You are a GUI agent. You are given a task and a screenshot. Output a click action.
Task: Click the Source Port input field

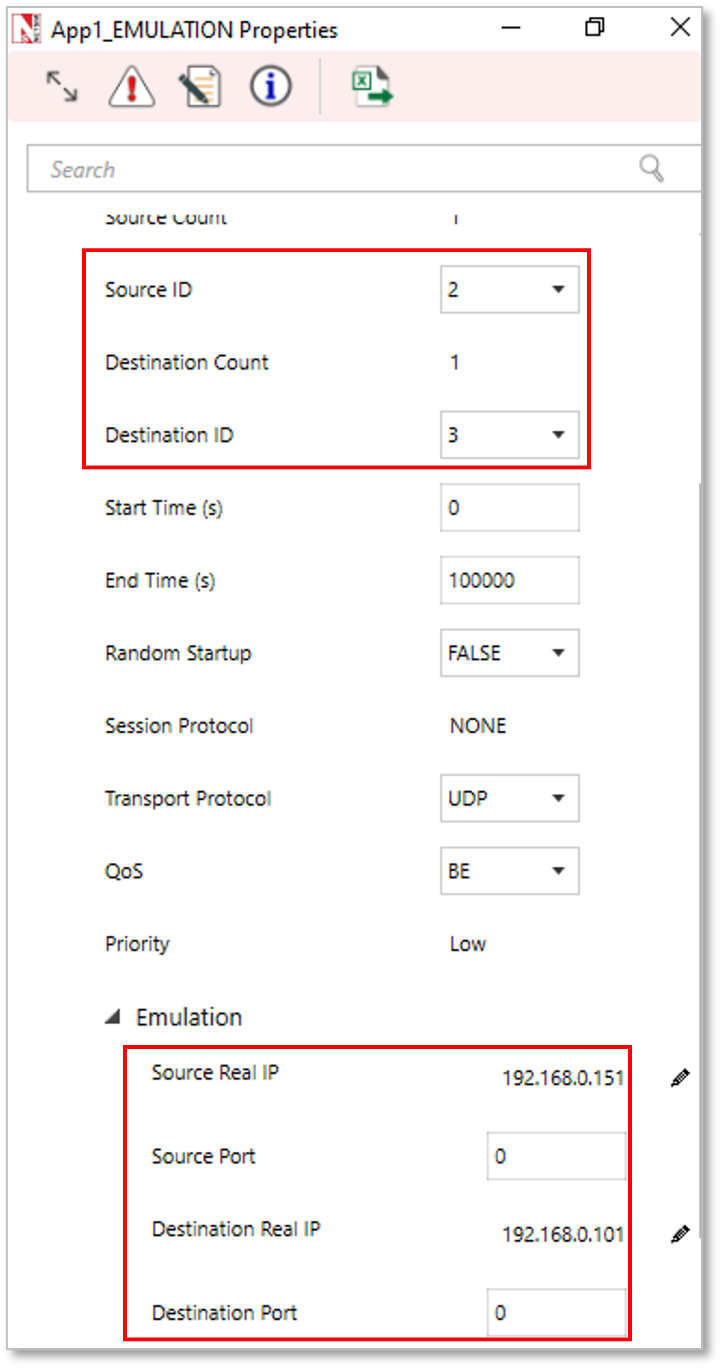(x=556, y=1157)
